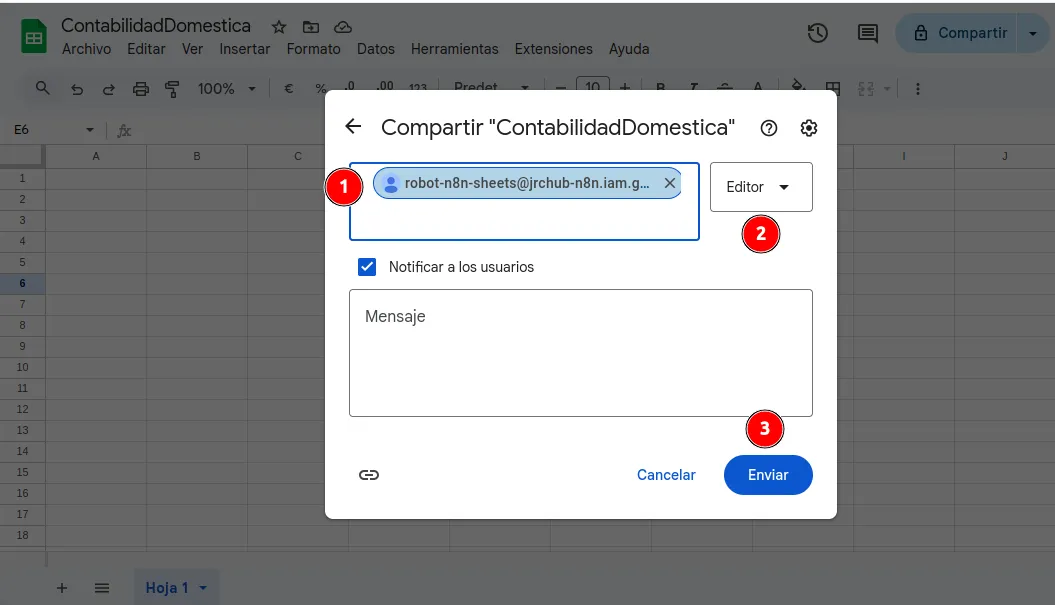The image size is (1055, 605).
Task: Select column J header
Action: [1005, 156]
